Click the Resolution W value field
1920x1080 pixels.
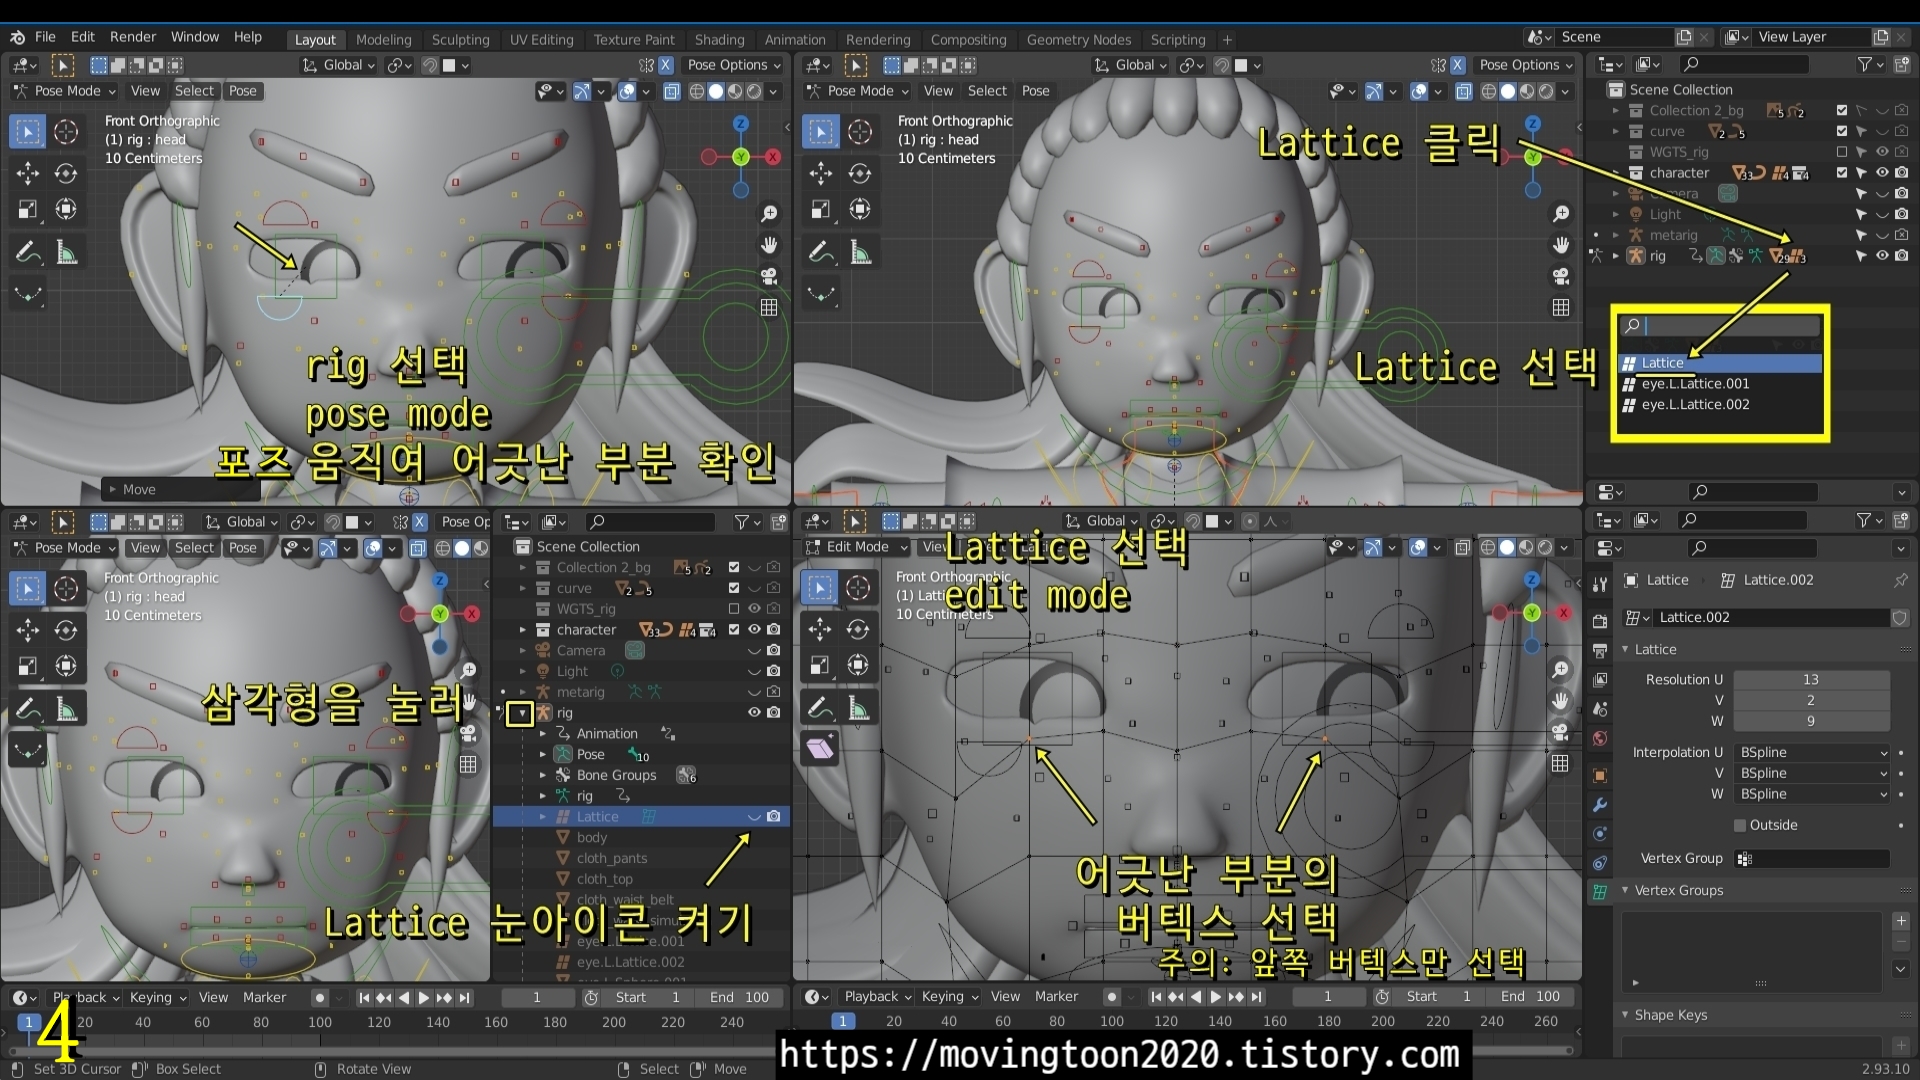[1811, 721]
